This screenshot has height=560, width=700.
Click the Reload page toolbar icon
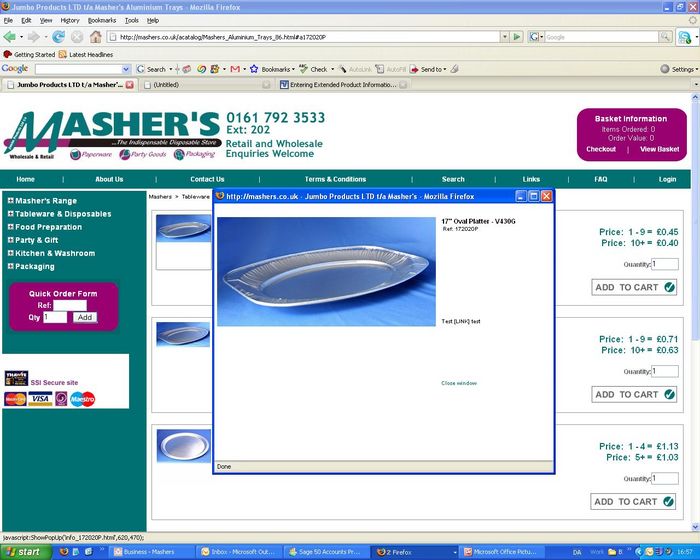[59, 37]
